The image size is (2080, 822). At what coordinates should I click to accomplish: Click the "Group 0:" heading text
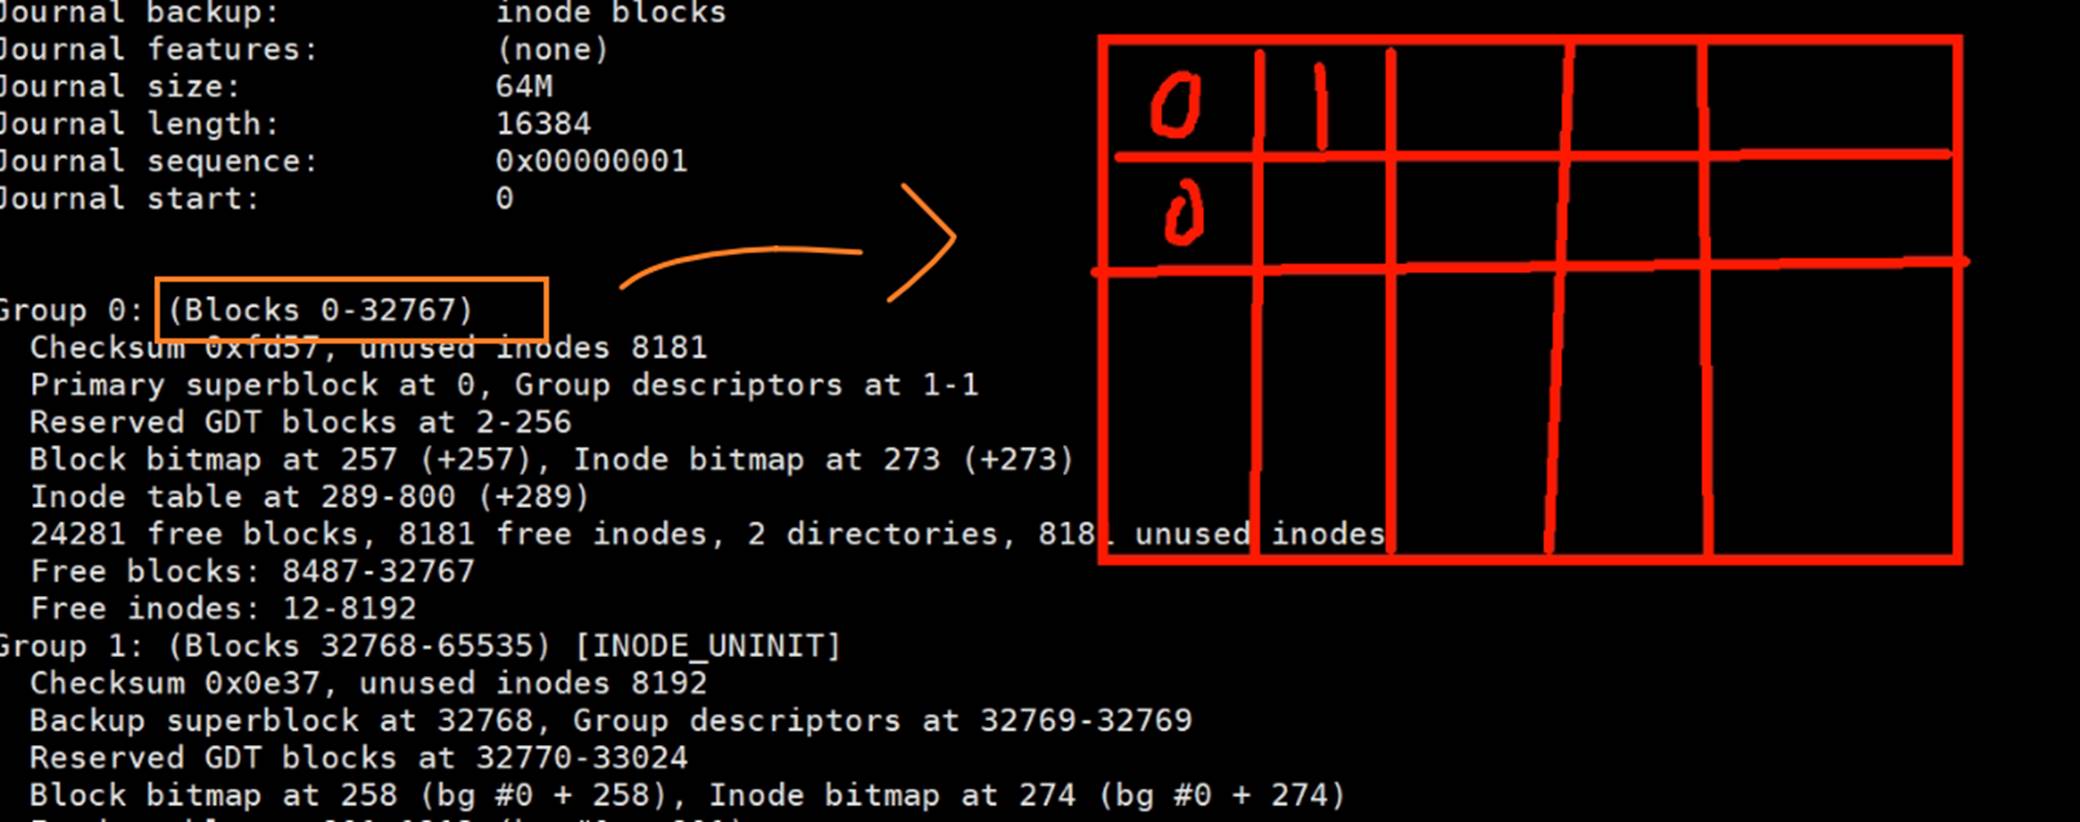click(72, 310)
